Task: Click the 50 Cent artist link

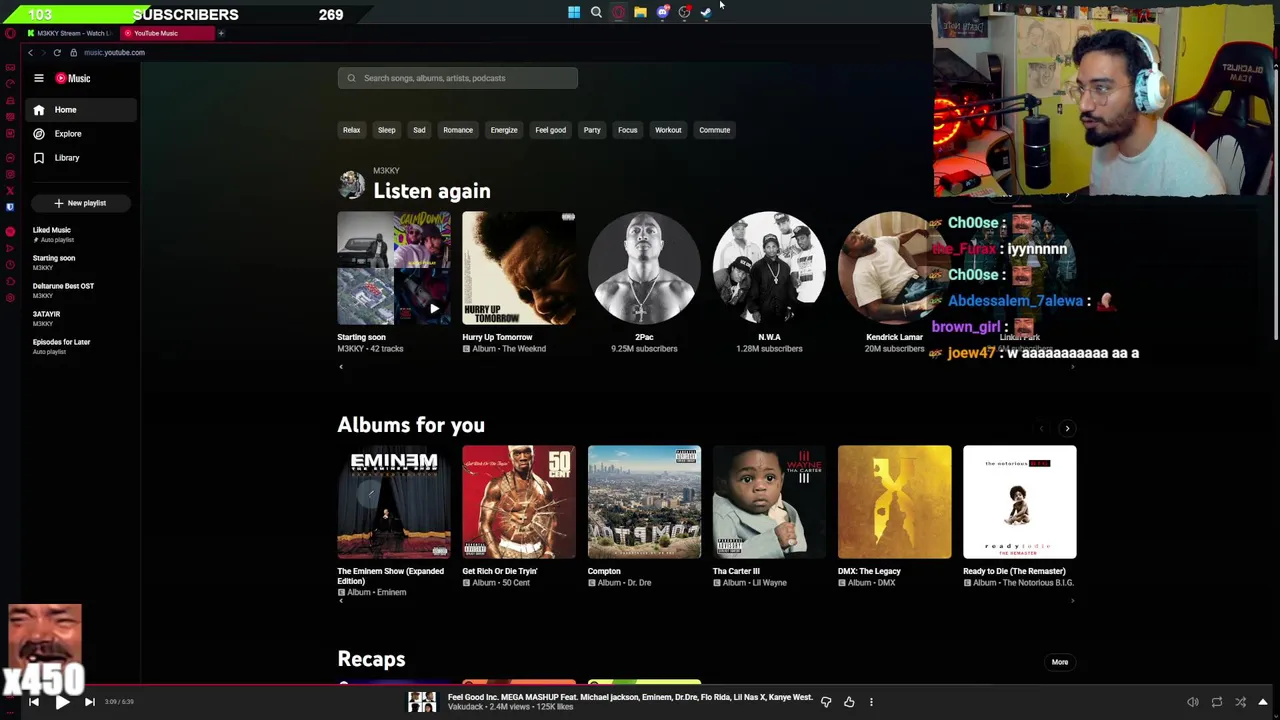Action: pyautogui.click(x=517, y=583)
